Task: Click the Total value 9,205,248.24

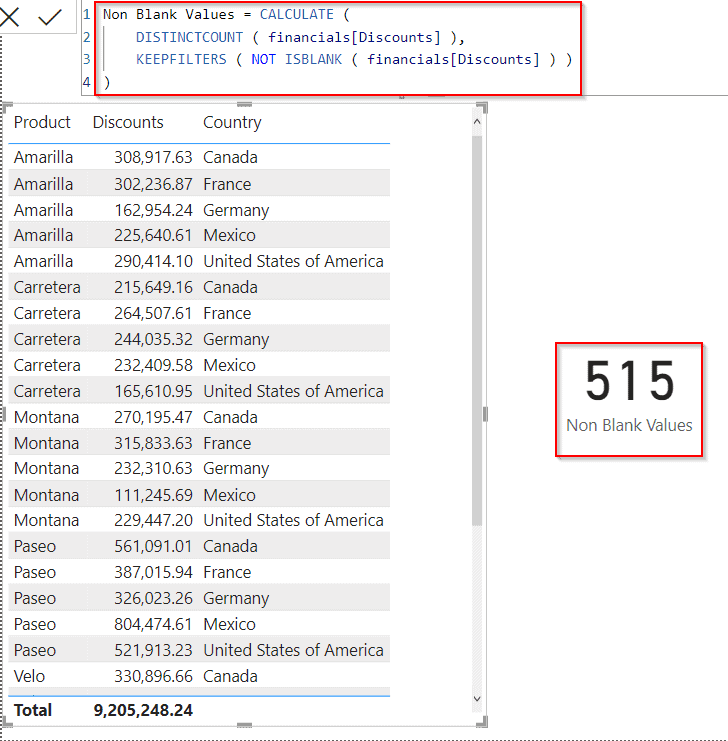Action: click(x=143, y=710)
